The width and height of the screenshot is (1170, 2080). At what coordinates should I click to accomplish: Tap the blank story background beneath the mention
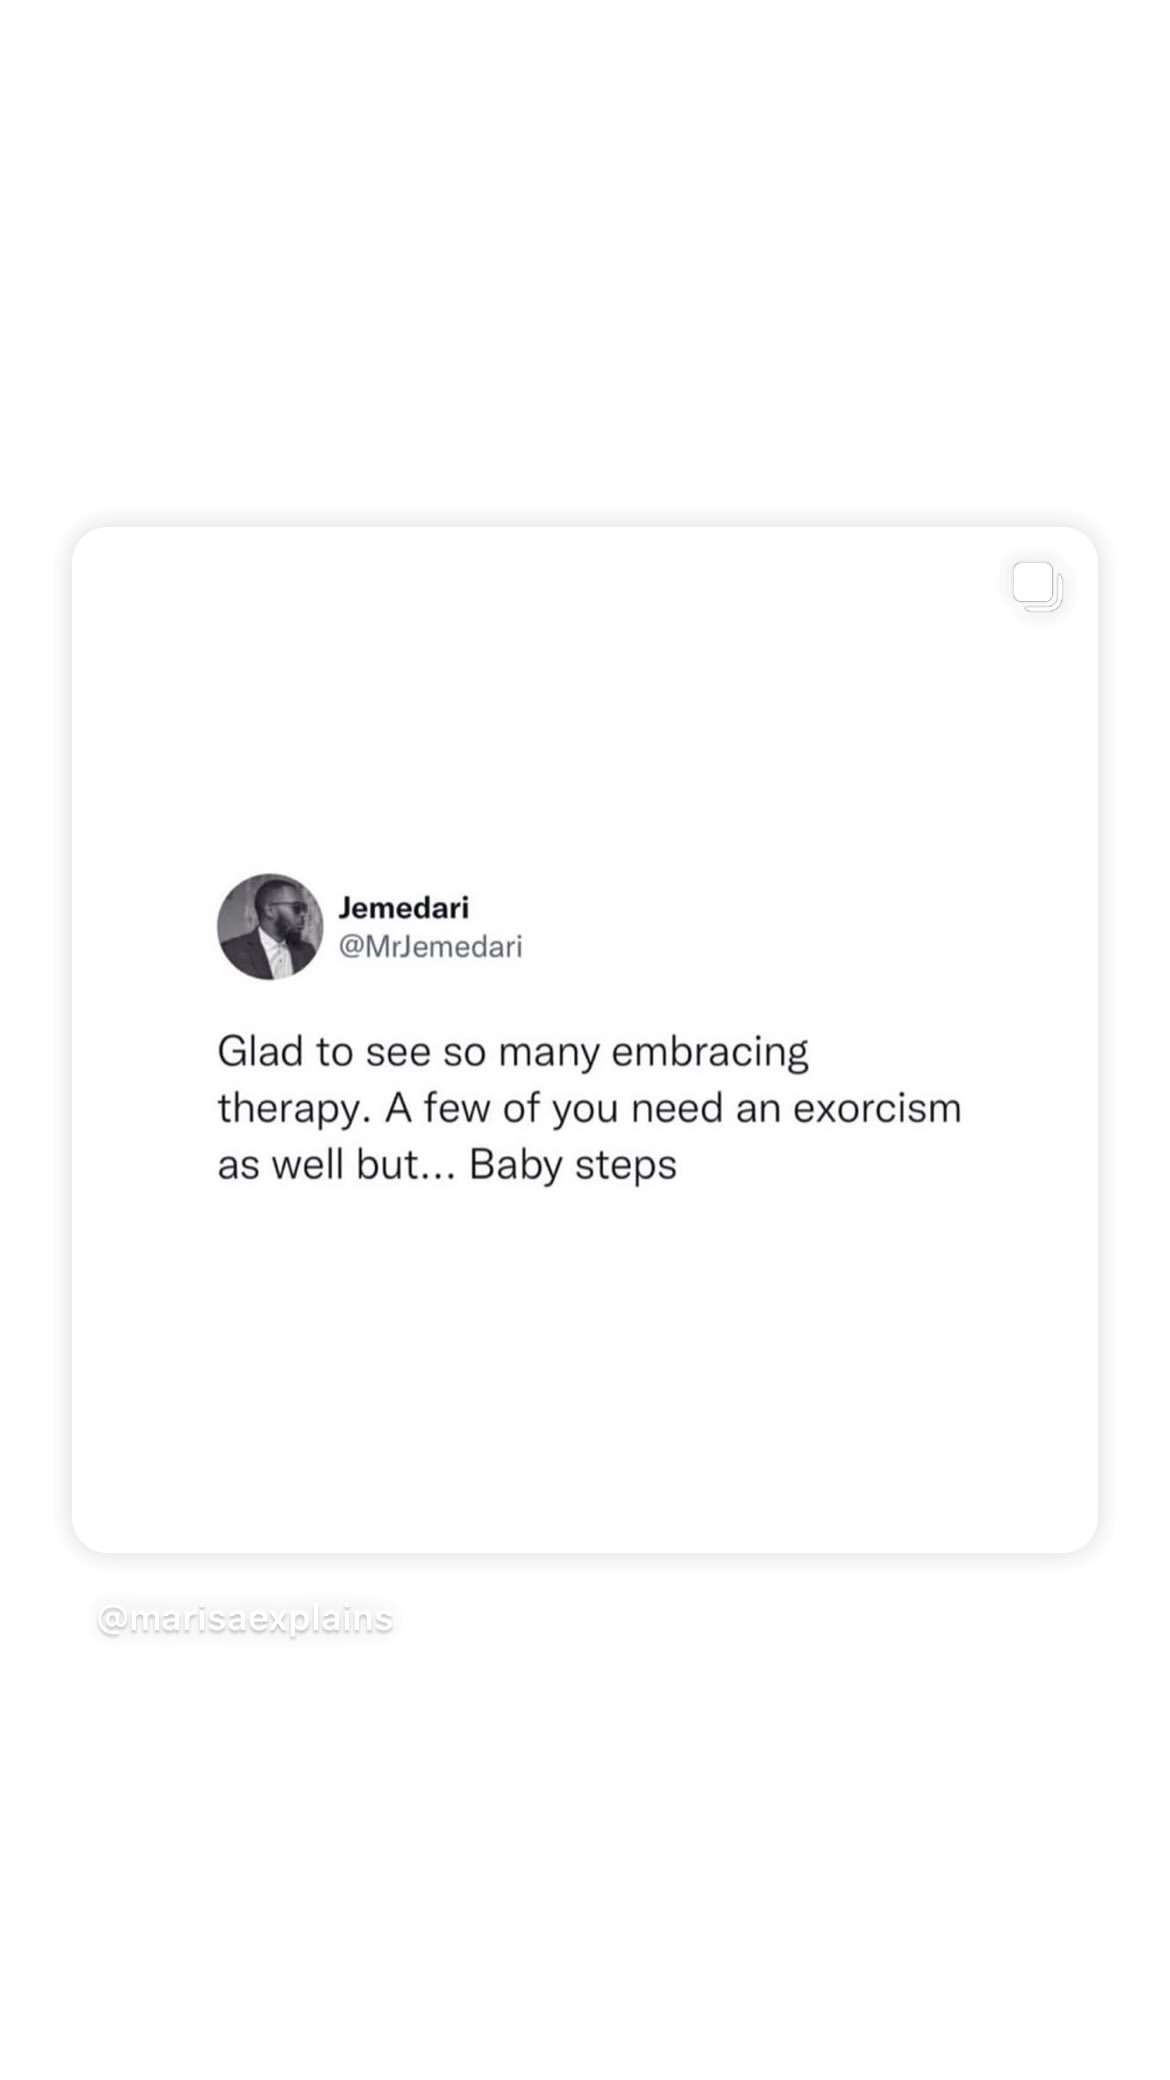(x=585, y=1850)
